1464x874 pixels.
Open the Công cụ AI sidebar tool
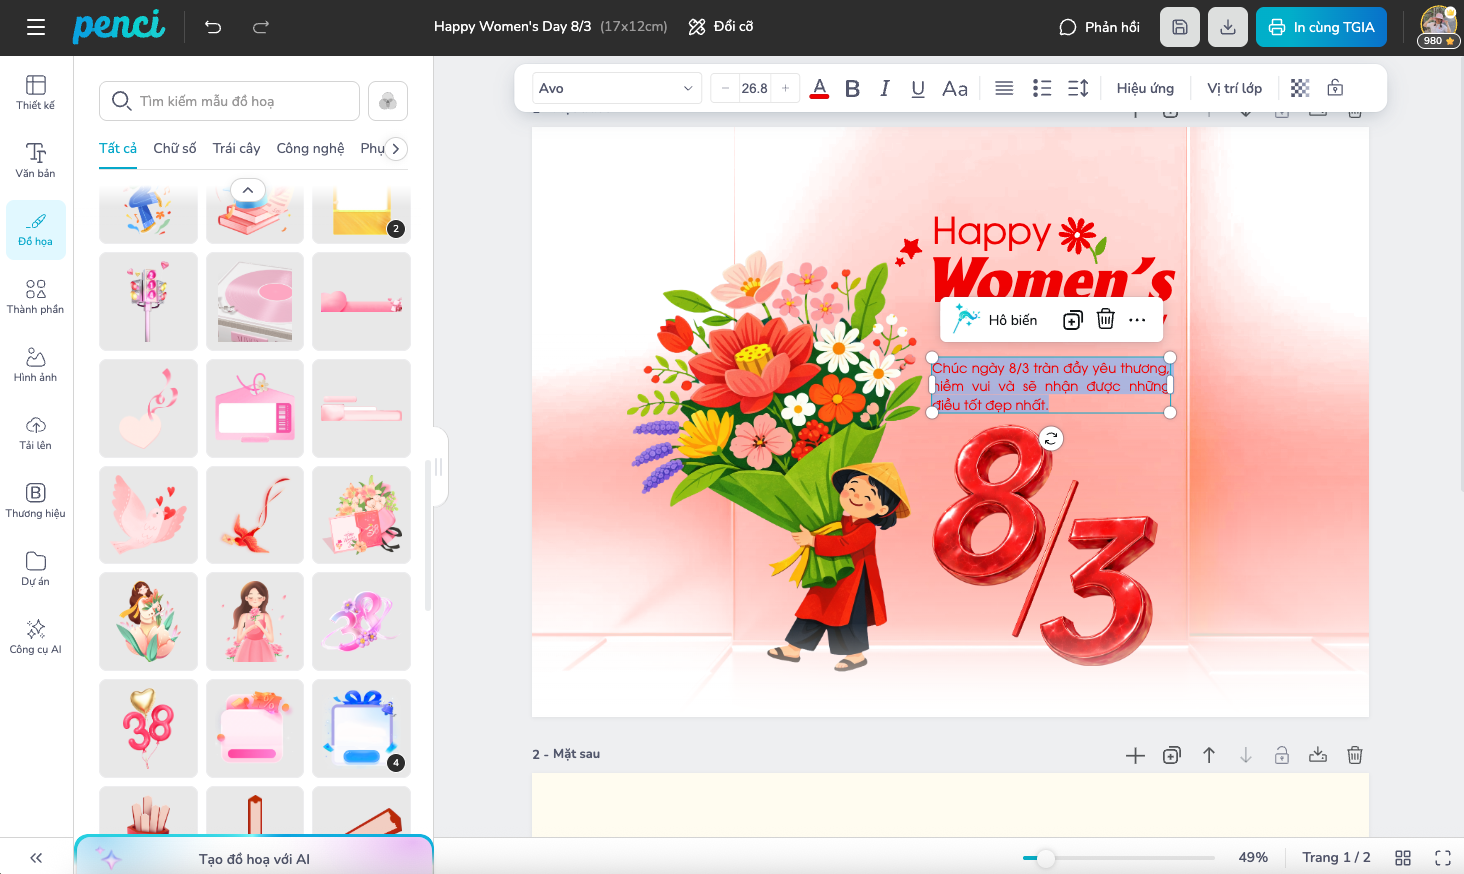click(x=36, y=636)
